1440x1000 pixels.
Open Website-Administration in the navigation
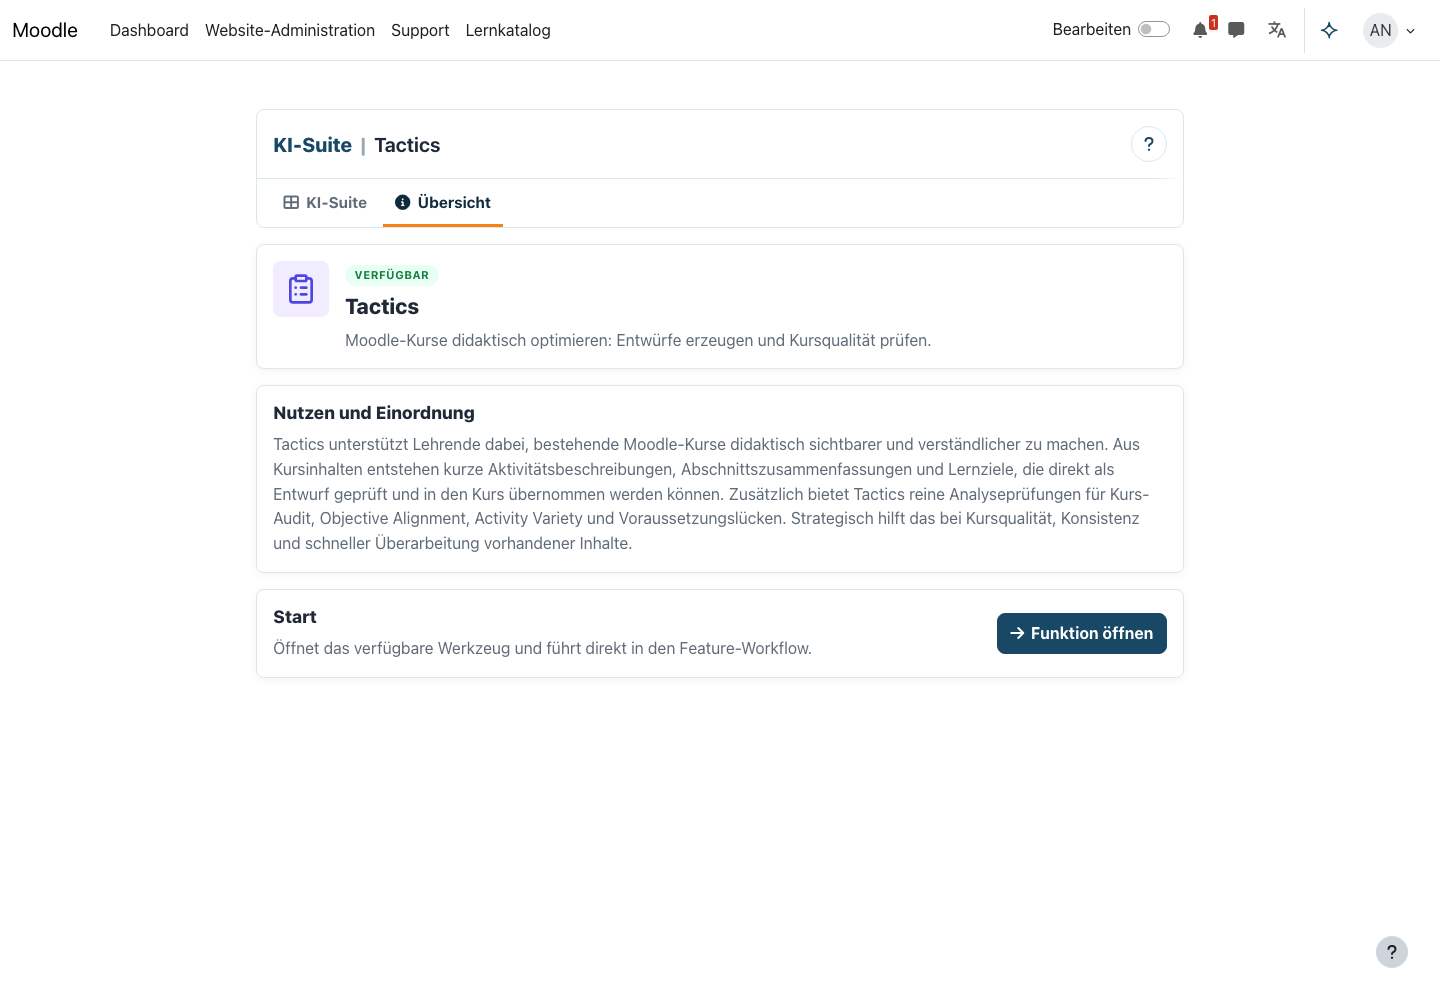coord(290,30)
